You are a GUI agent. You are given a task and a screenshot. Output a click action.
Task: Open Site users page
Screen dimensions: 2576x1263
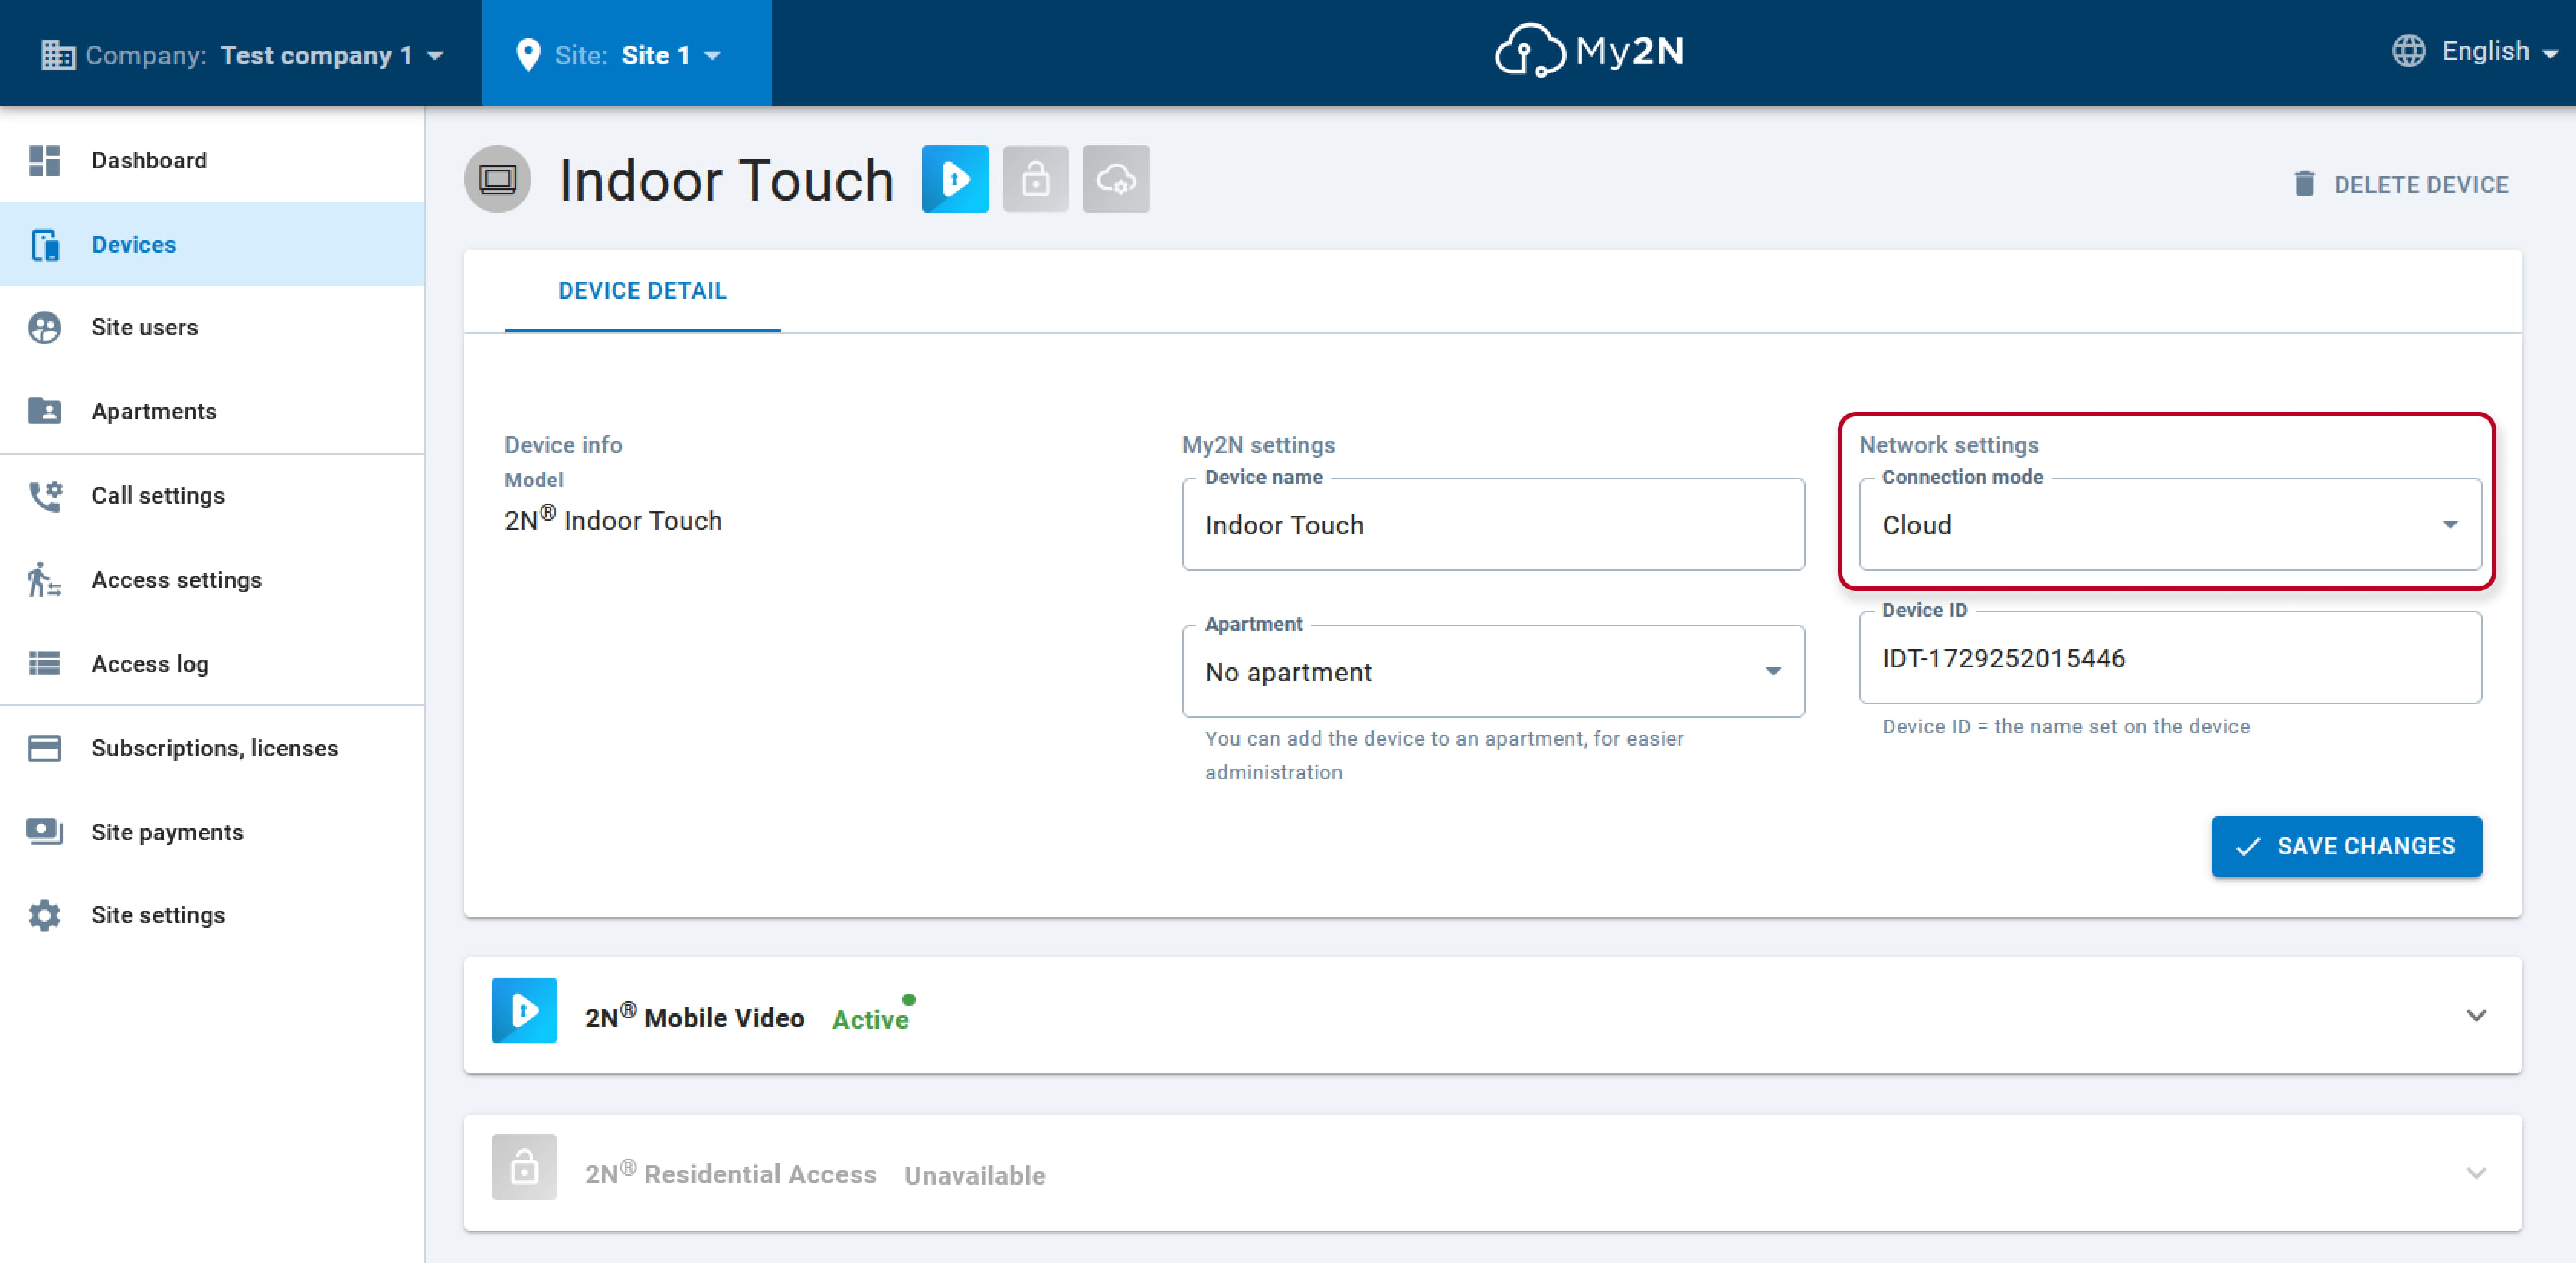(x=212, y=327)
